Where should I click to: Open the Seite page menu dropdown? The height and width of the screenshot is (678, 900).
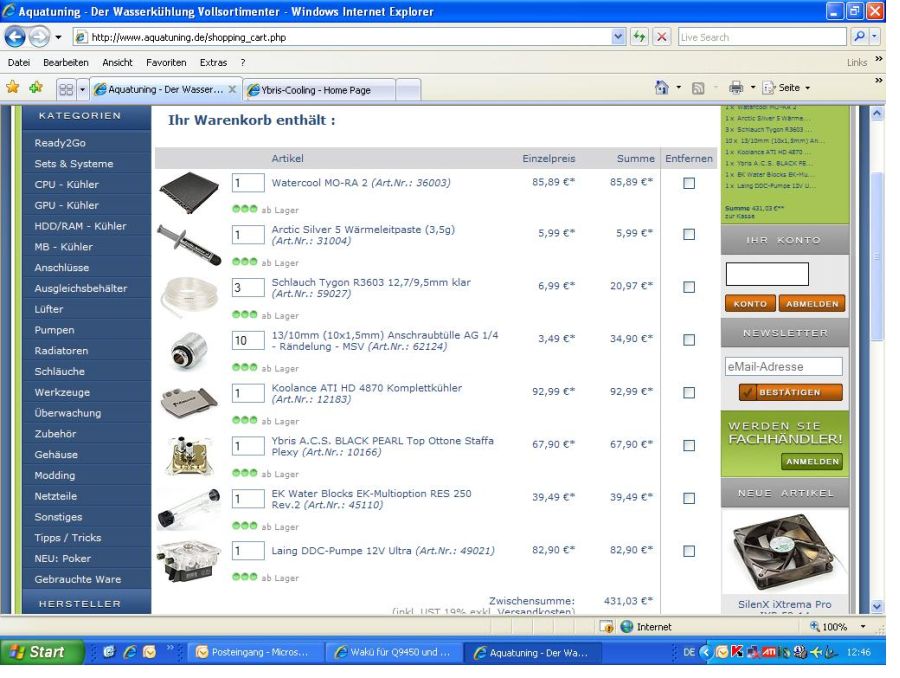[786, 88]
